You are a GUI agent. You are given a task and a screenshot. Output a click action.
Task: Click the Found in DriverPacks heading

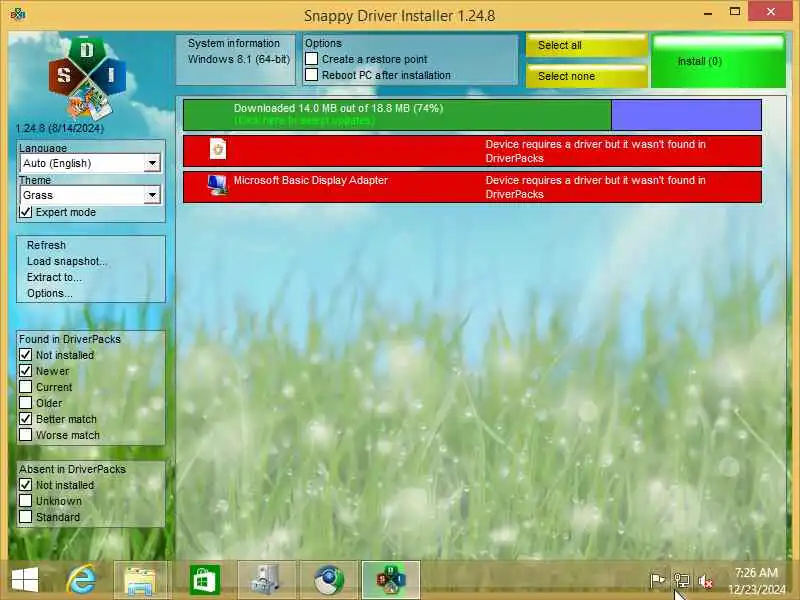point(70,339)
